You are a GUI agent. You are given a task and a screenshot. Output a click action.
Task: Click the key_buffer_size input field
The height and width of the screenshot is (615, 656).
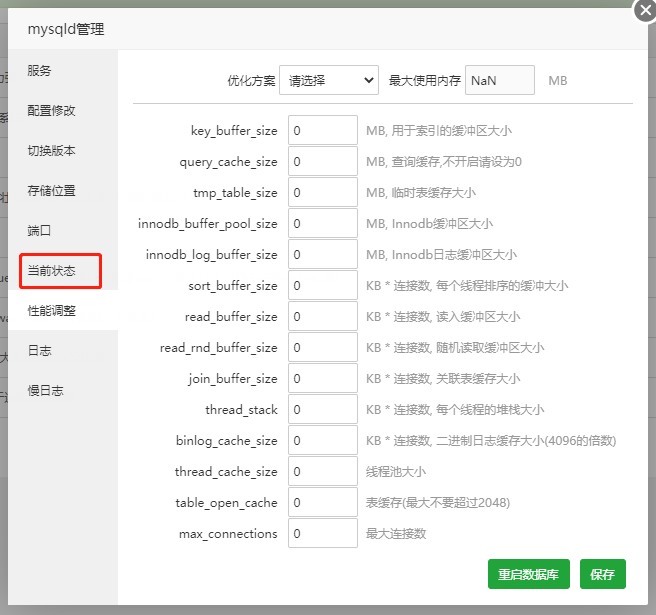pyautogui.click(x=323, y=130)
